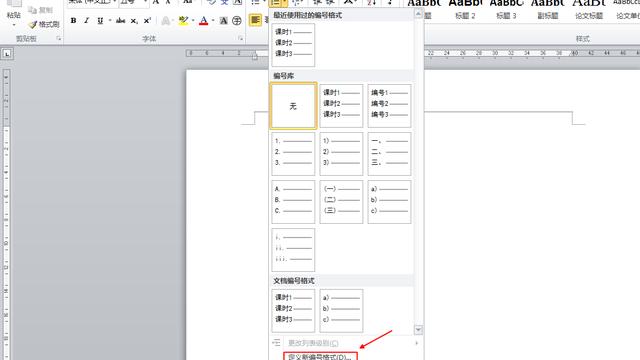Open the font name combo box
Screen dimensions: 640x360
(93, 4)
